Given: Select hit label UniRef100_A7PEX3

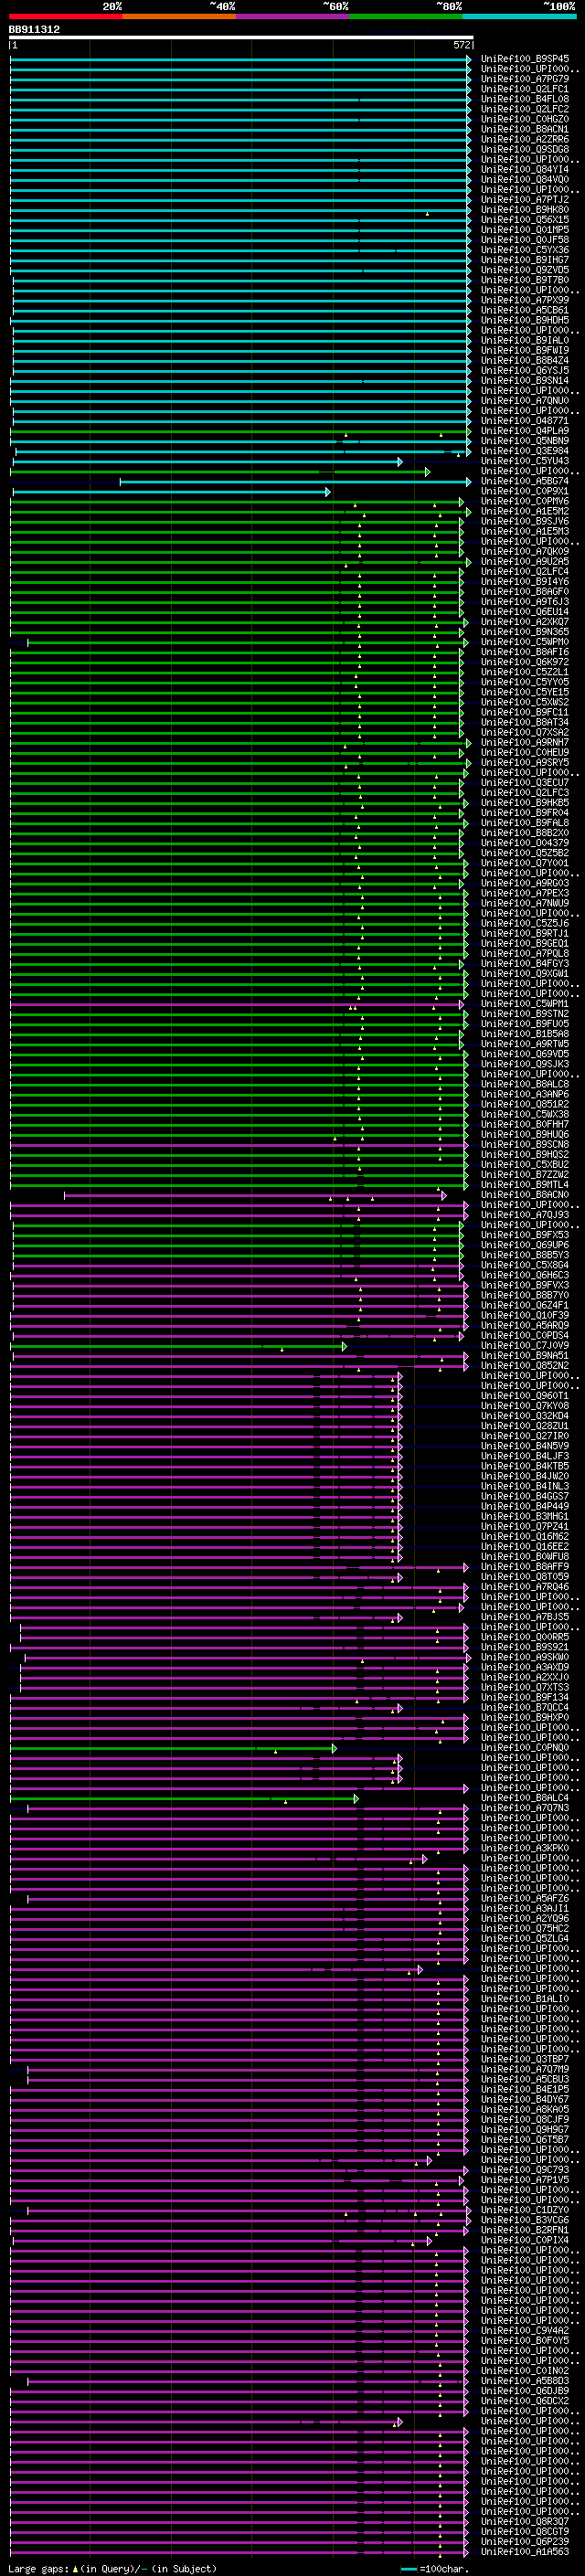Looking at the screenshot, I should point(524,894).
